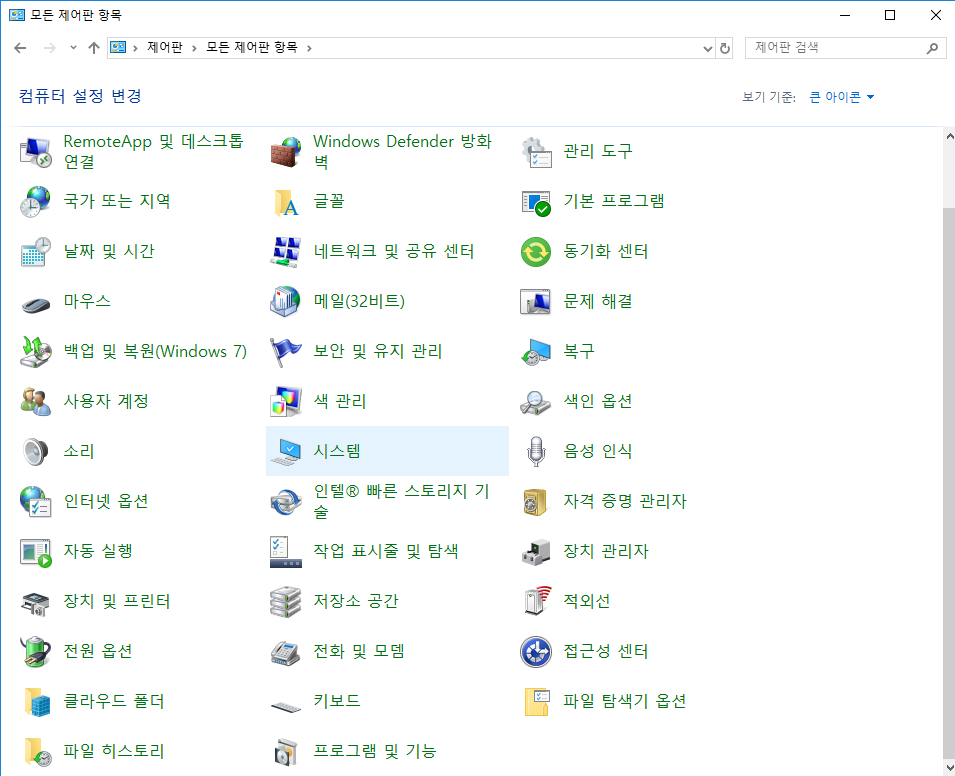Image resolution: width=955 pixels, height=776 pixels.
Task: Click the 프로그램 및 기능 icon
Action: pyautogui.click(x=286, y=751)
